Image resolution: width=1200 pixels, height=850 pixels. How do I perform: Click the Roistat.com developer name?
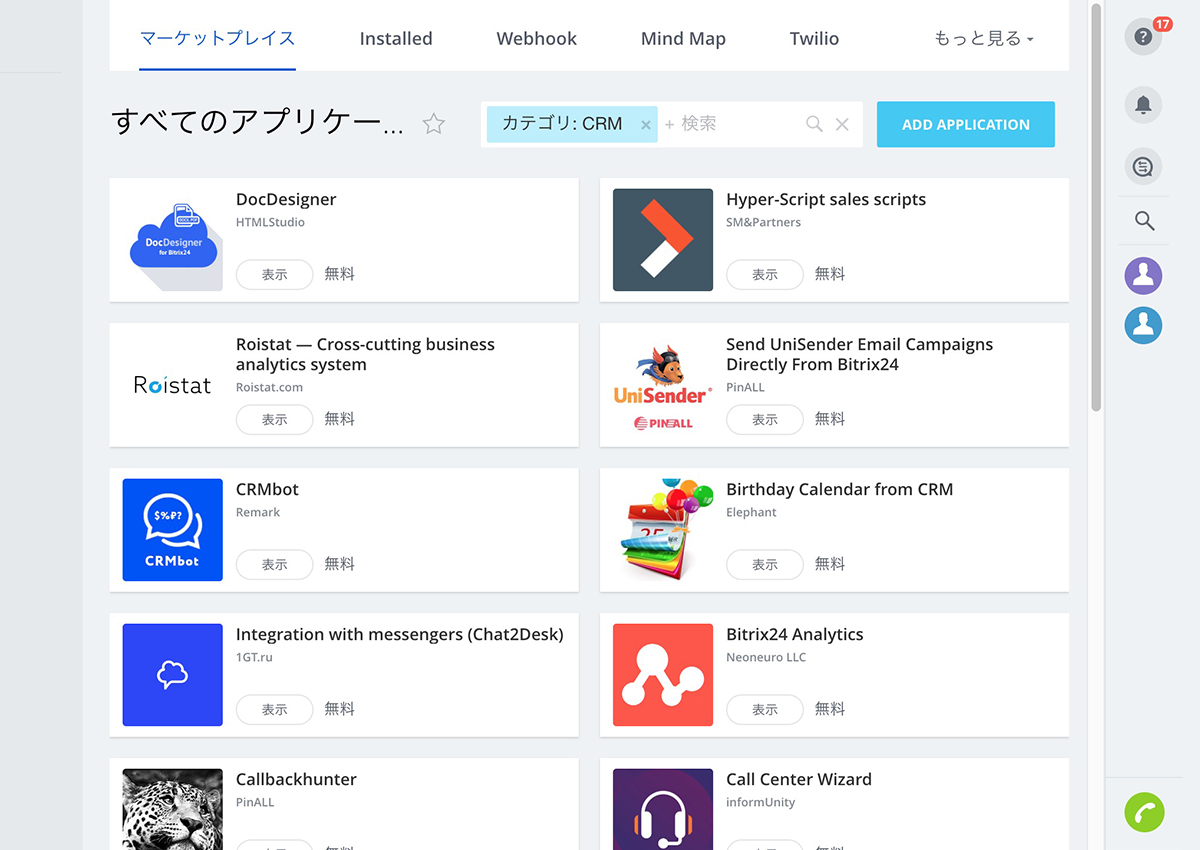pos(269,387)
